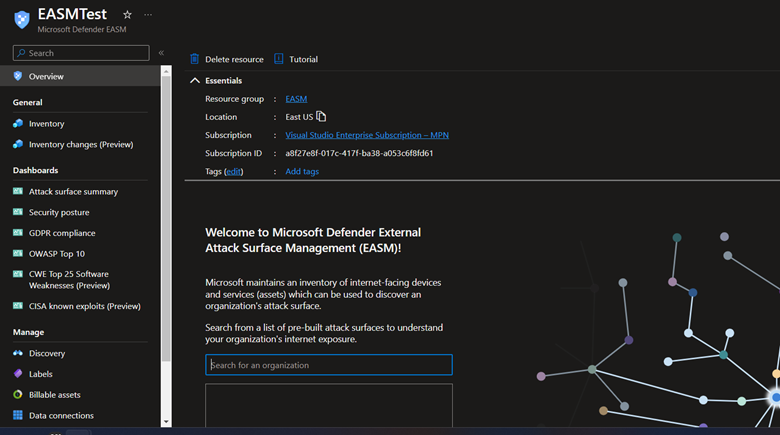The image size is (780, 435).
Task: Open the OWASP Top 10 dashboard
Action: tap(57, 254)
